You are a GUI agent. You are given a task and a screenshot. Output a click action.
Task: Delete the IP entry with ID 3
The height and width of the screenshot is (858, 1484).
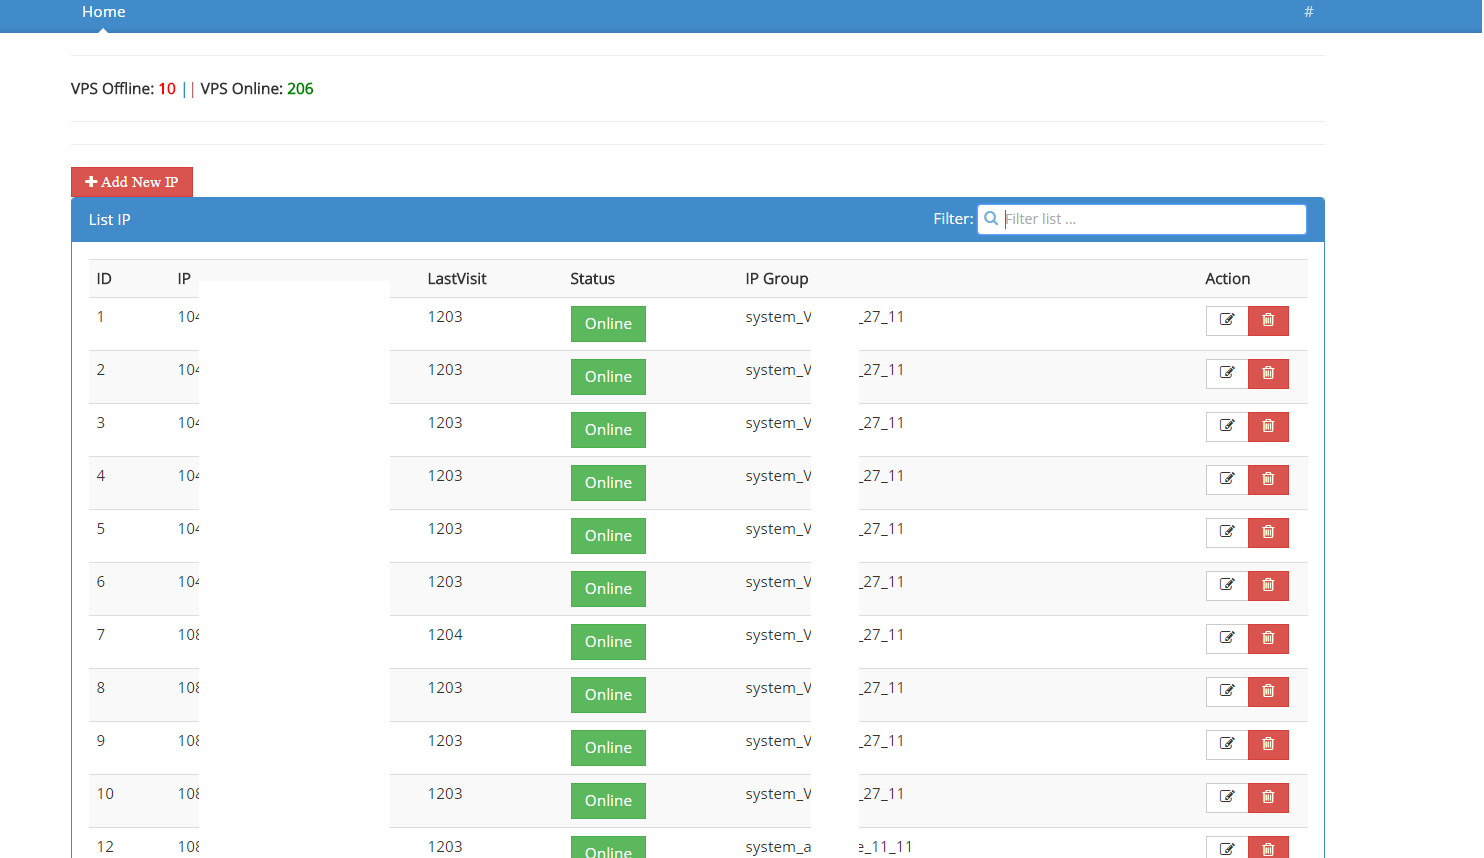[x=1268, y=427]
